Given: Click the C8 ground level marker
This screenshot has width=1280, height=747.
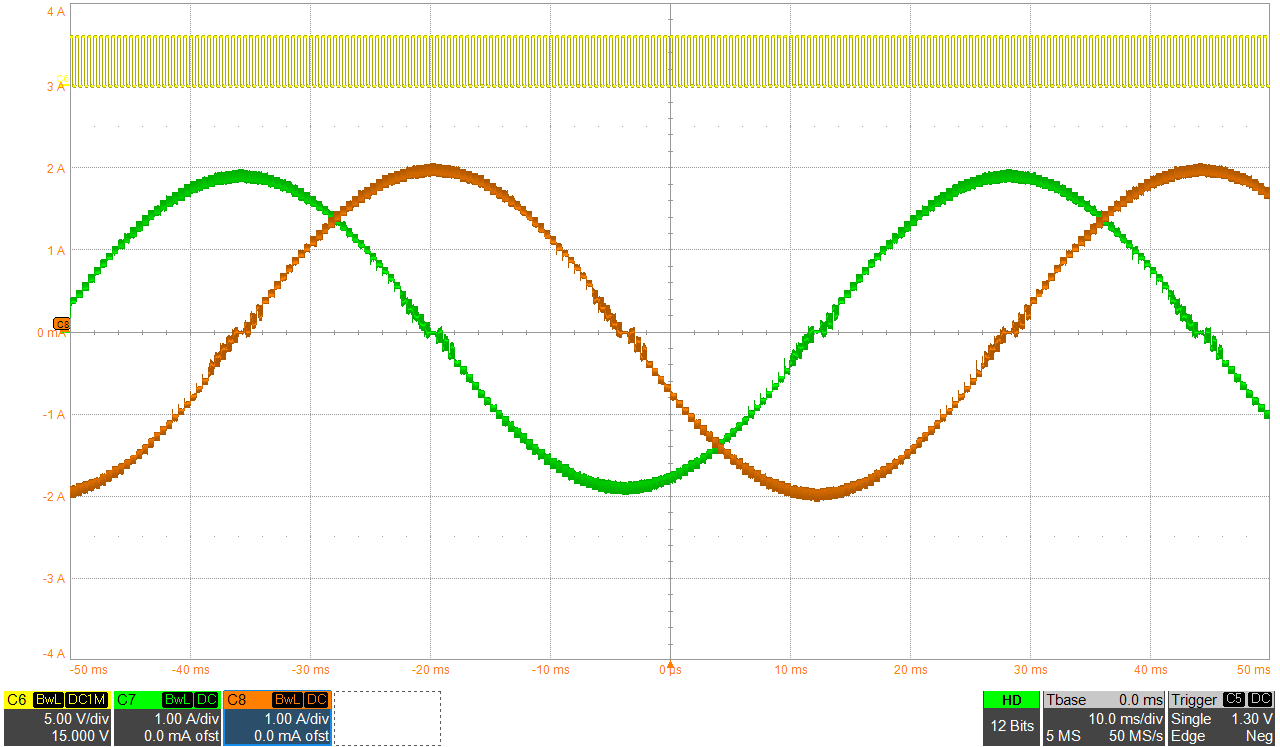Looking at the screenshot, I should [61, 325].
